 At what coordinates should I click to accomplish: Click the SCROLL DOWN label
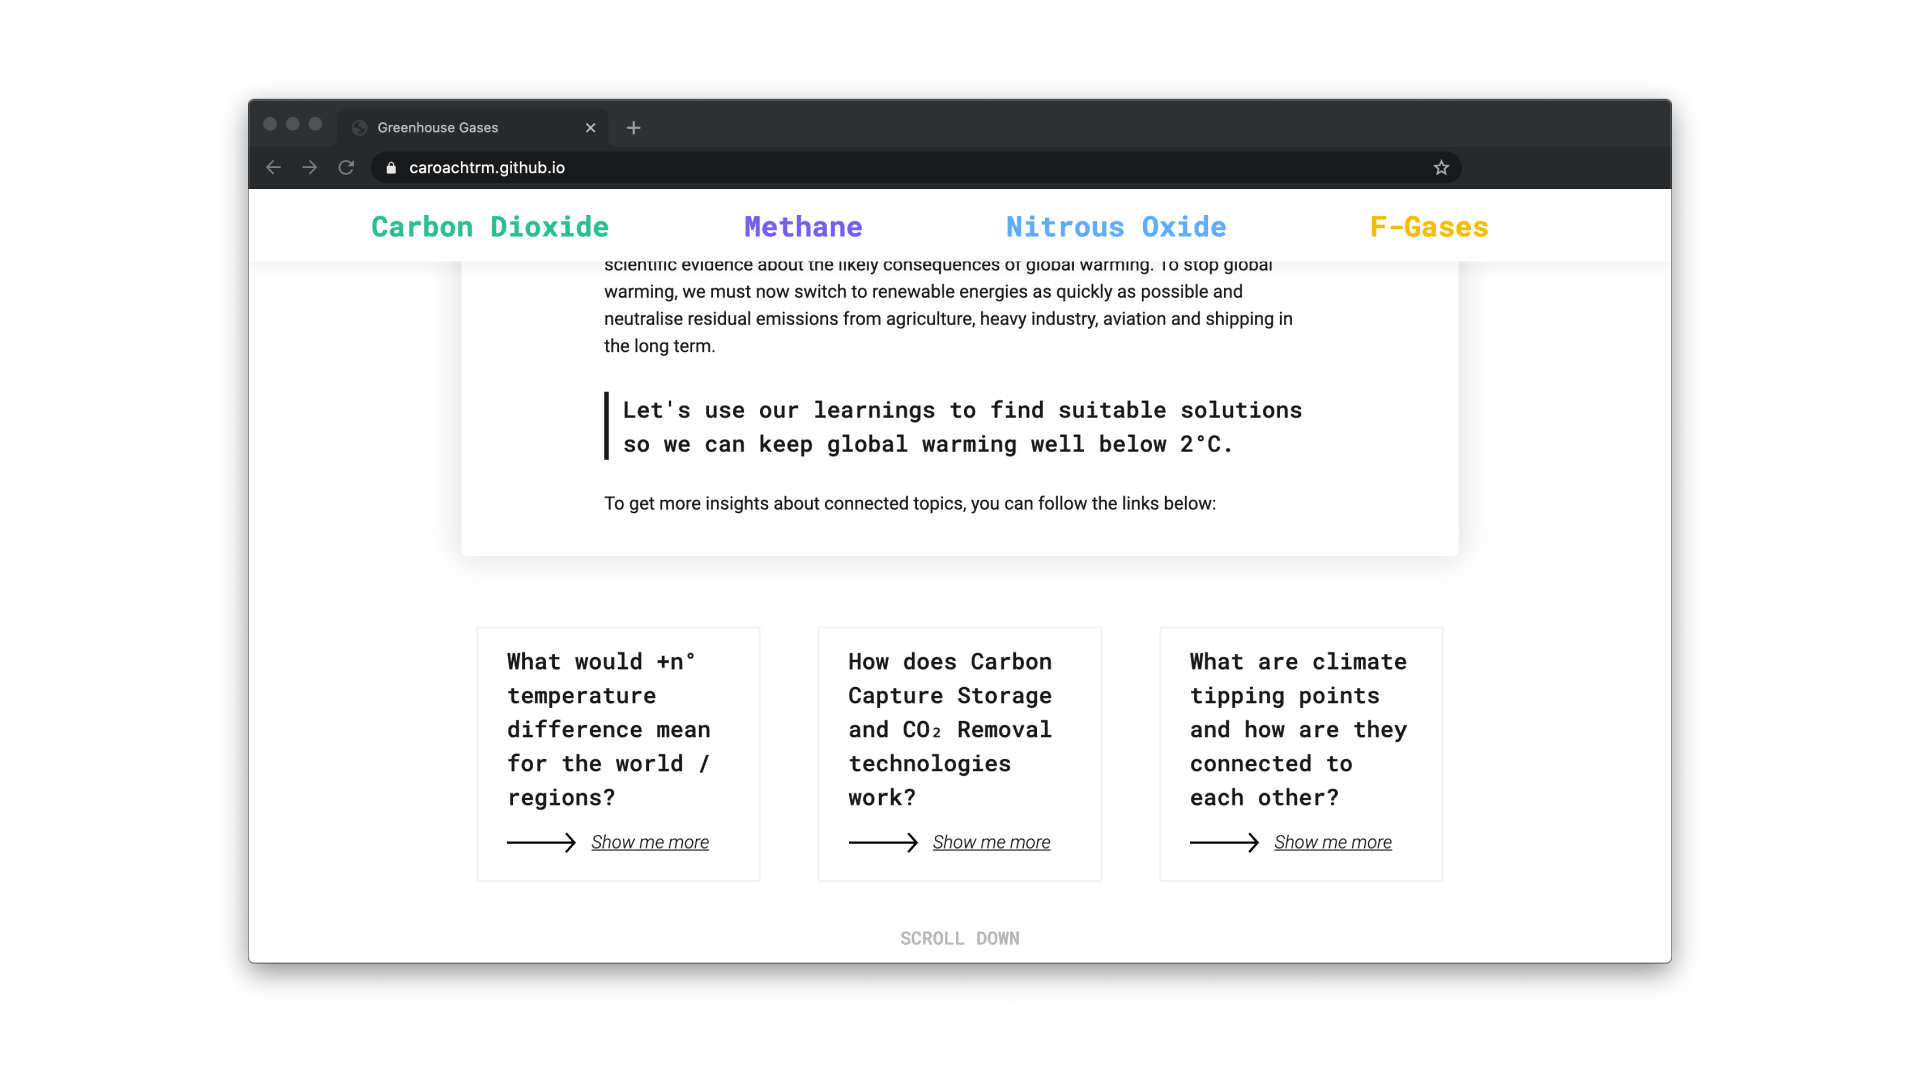click(x=960, y=938)
